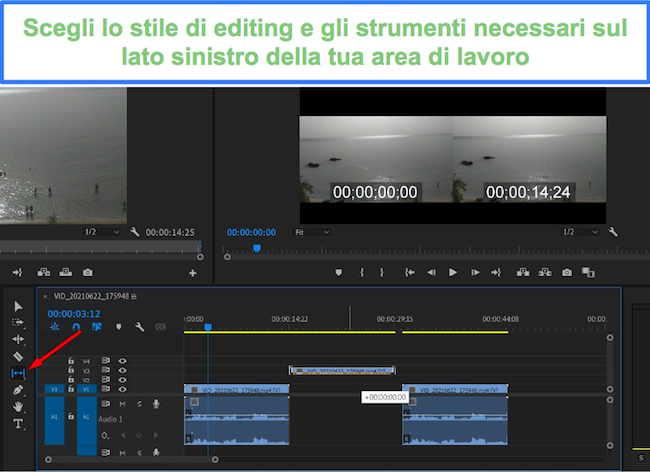
Task: Hide track V3 with its eye icon
Action: 122,370
